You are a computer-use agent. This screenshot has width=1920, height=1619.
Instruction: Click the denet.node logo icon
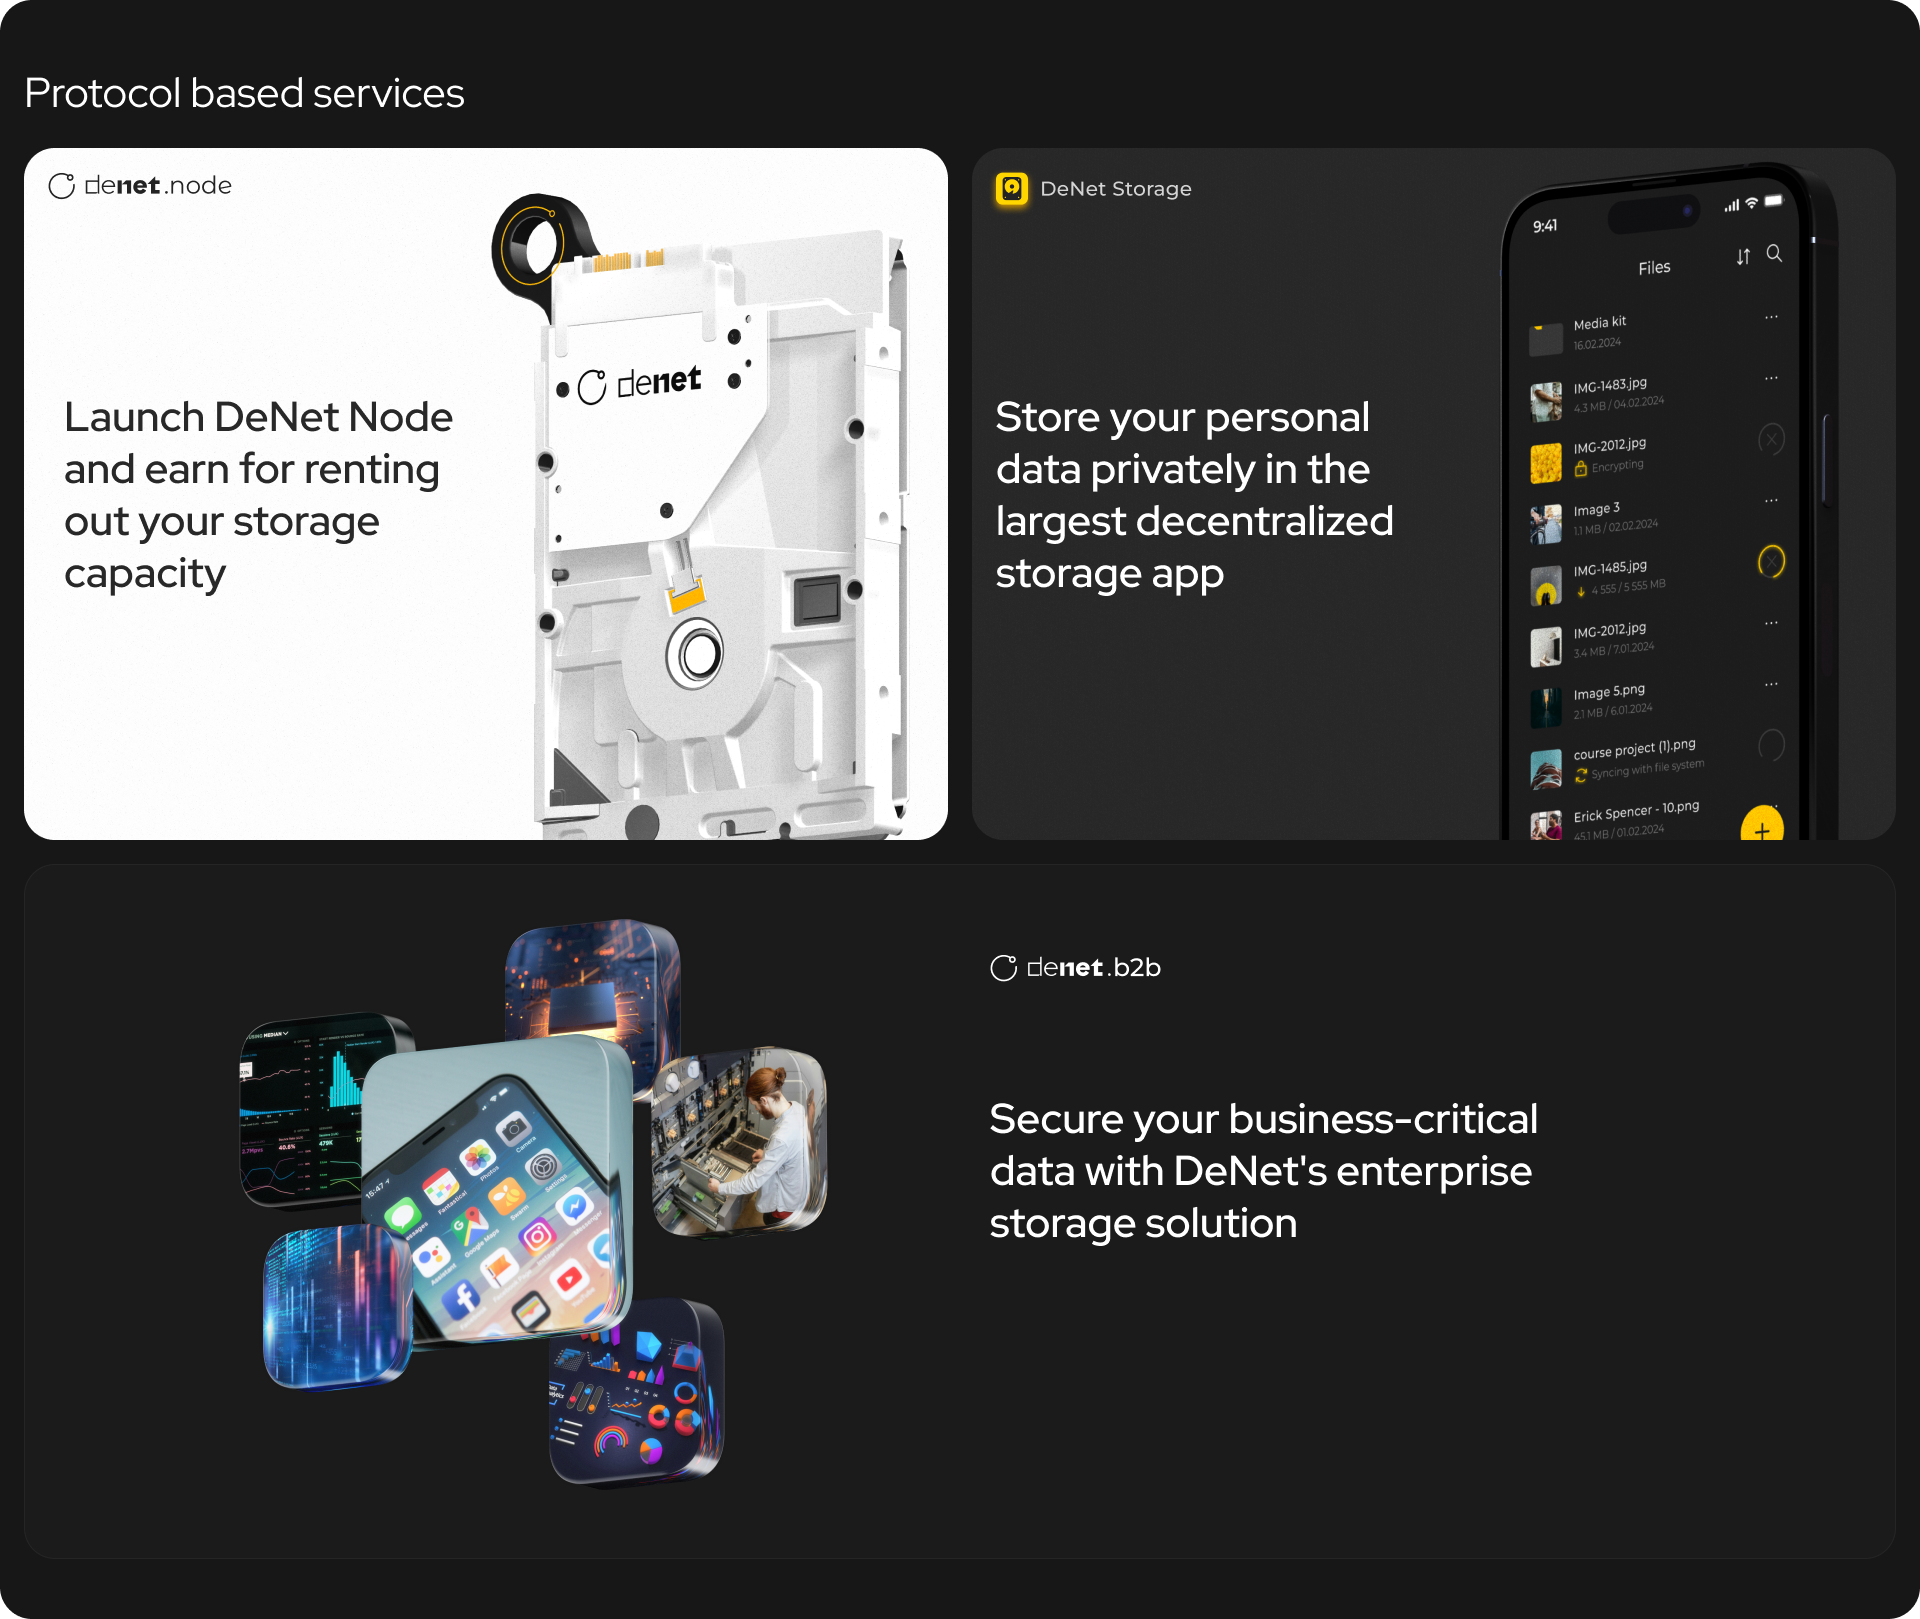63,184
